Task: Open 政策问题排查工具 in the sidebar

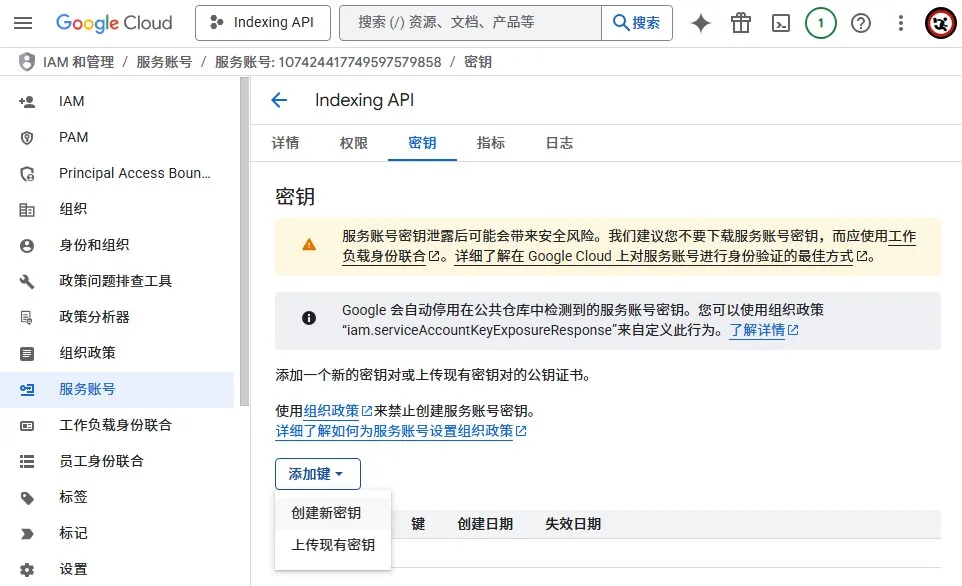Action: click(x=117, y=281)
